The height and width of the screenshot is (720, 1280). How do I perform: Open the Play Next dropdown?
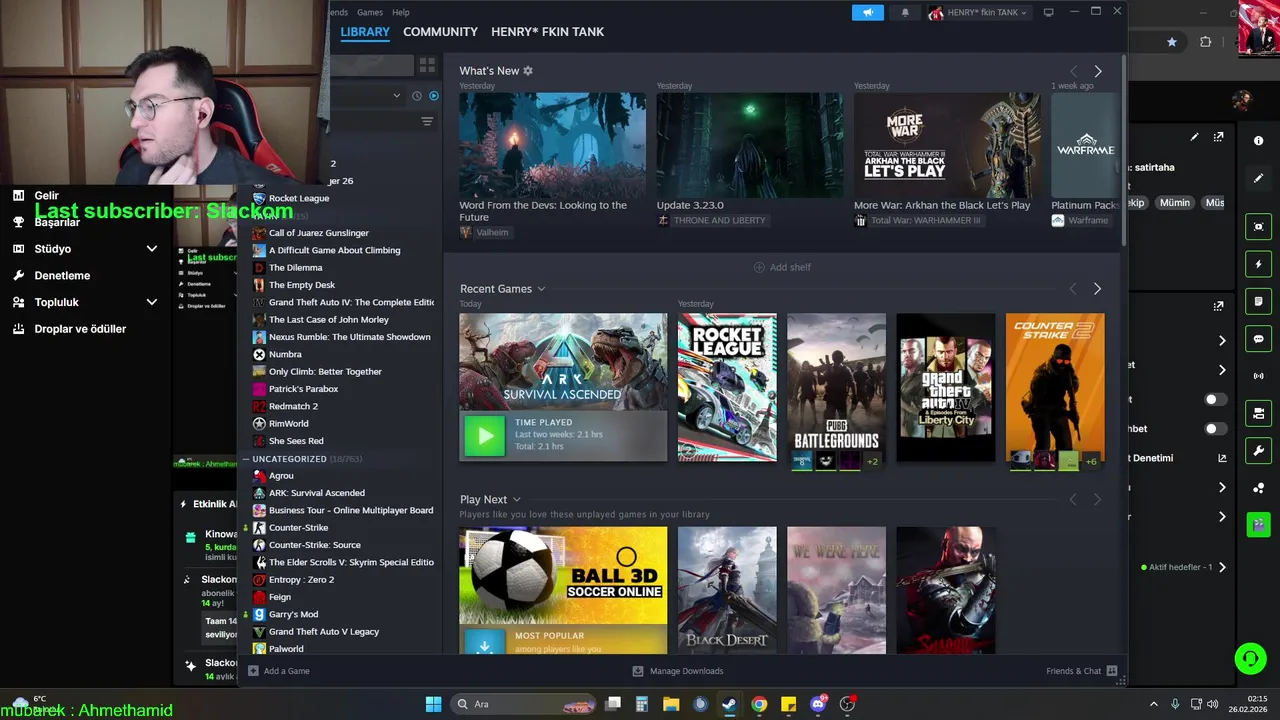coord(516,499)
